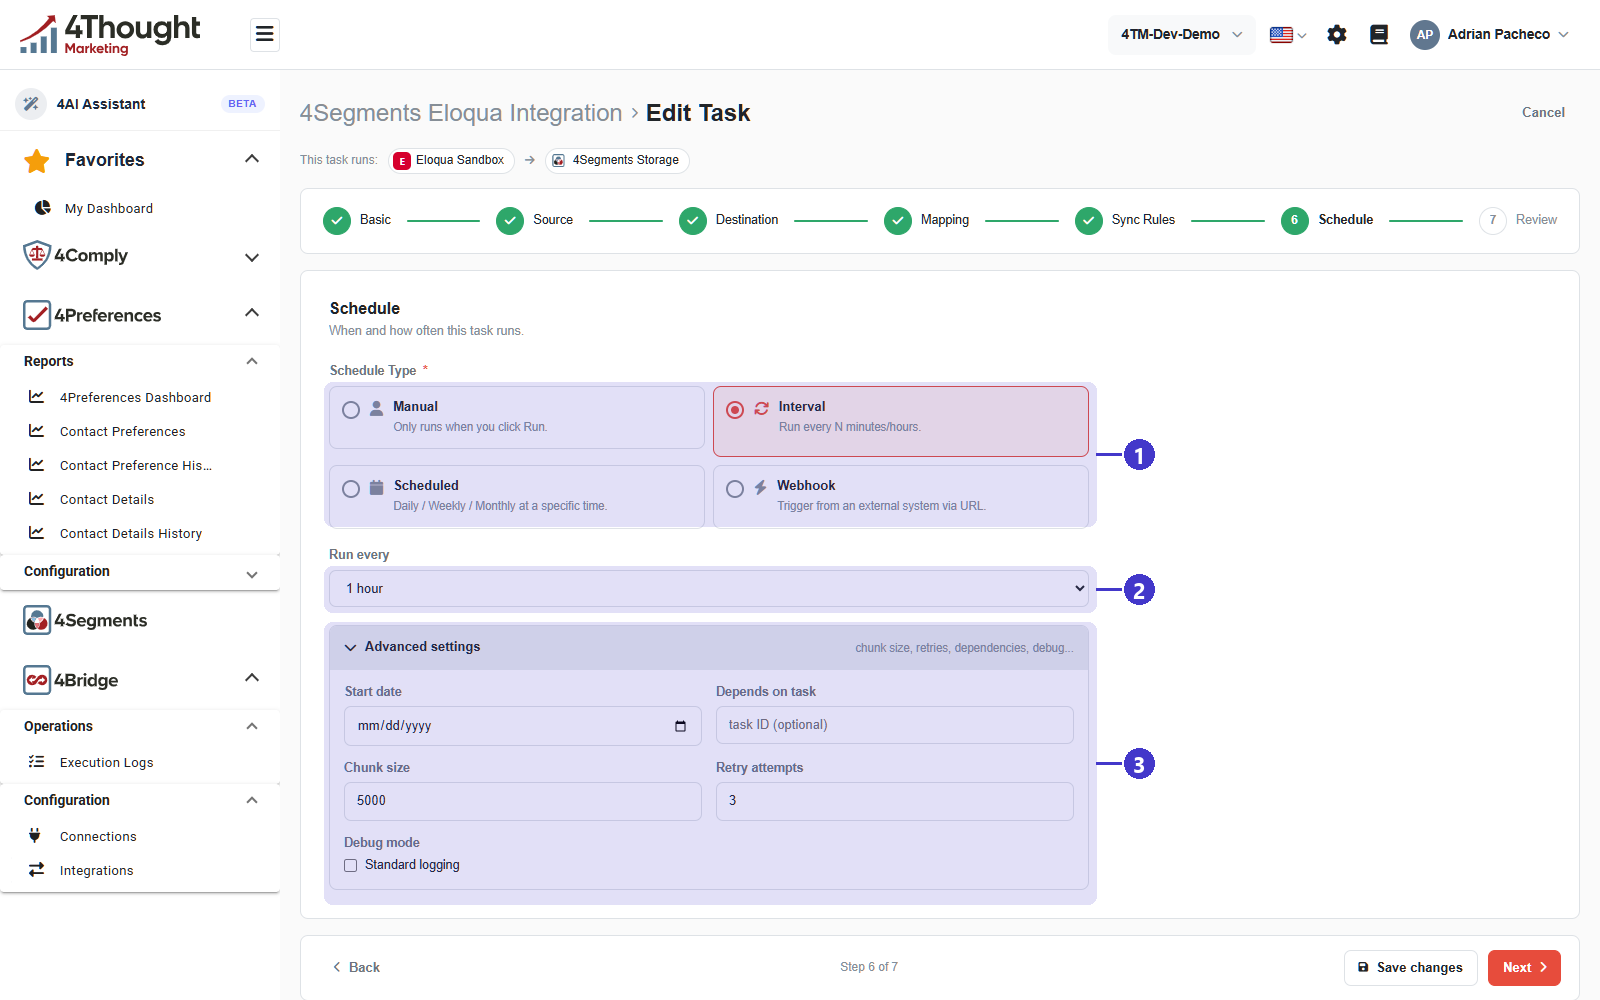Click the Sync Rules step checkmark
The width and height of the screenshot is (1600, 1000).
(1089, 220)
